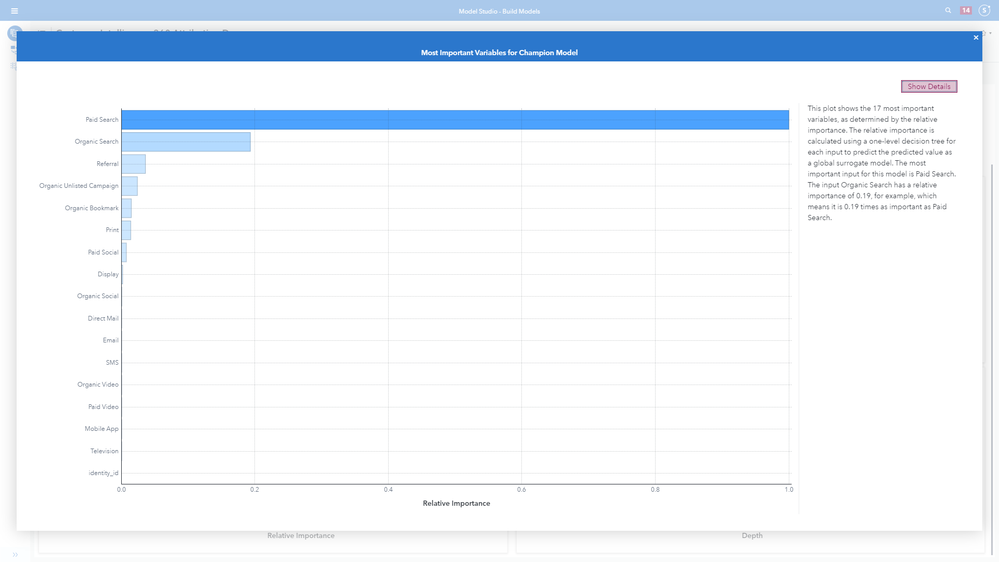This screenshot has height=562, width=999.
Task: Click the identity_id label
Action: [x=103, y=473]
